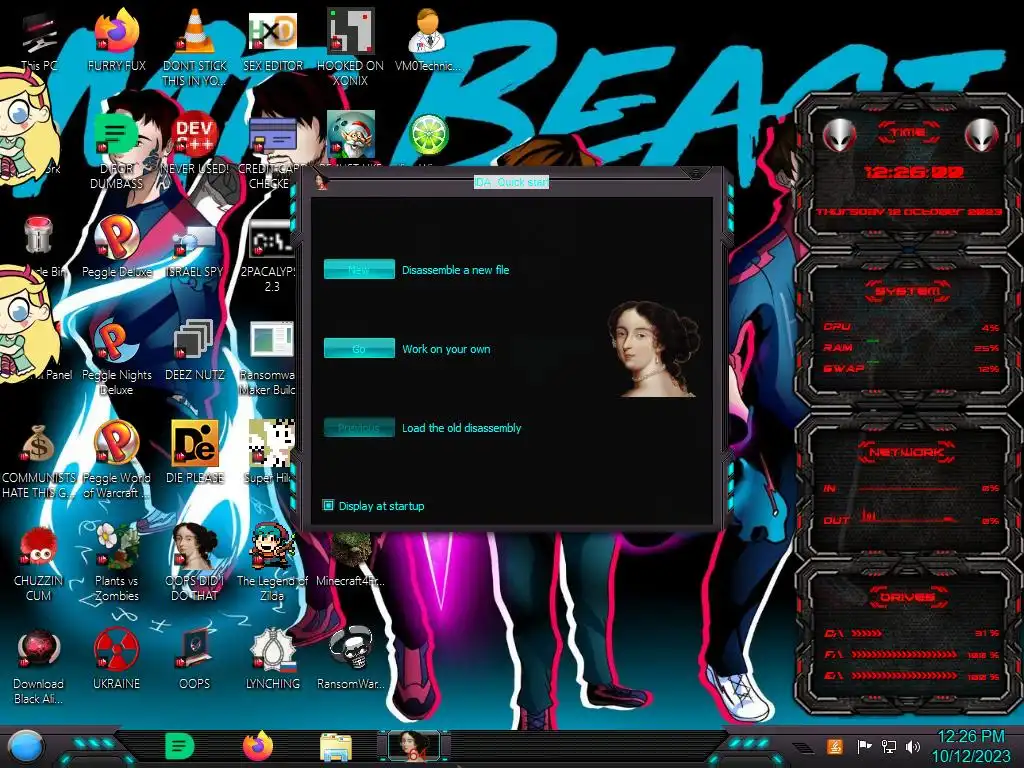The height and width of the screenshot is (768, 1024).
Task: Open the OOPS laptop desktop icon
Action: (195, 649)
